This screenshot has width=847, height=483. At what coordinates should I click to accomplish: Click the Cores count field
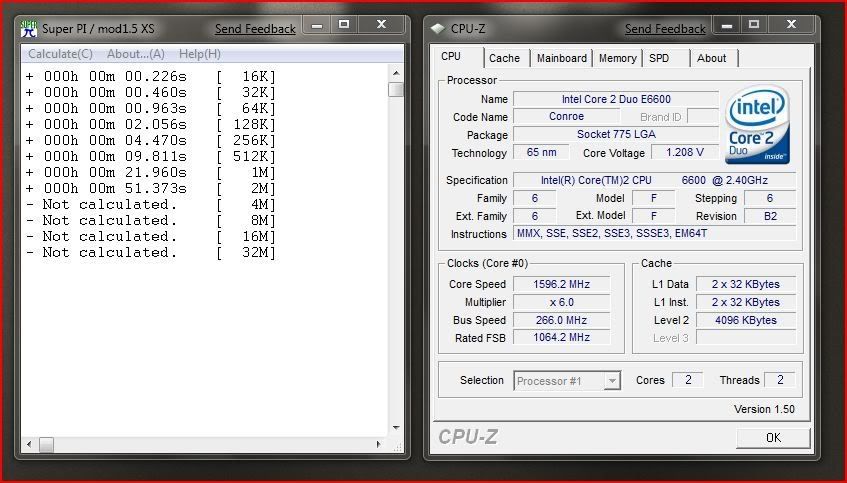pyautogui.click(x=688, y=380)
